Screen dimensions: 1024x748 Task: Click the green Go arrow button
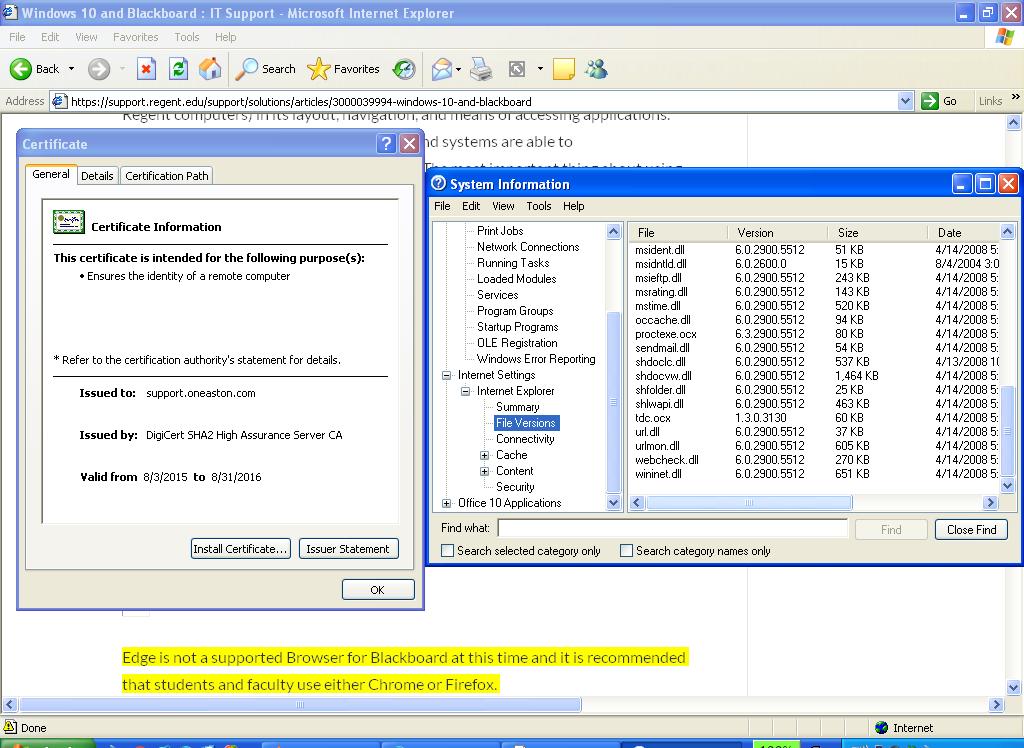[x=929, y=101]
